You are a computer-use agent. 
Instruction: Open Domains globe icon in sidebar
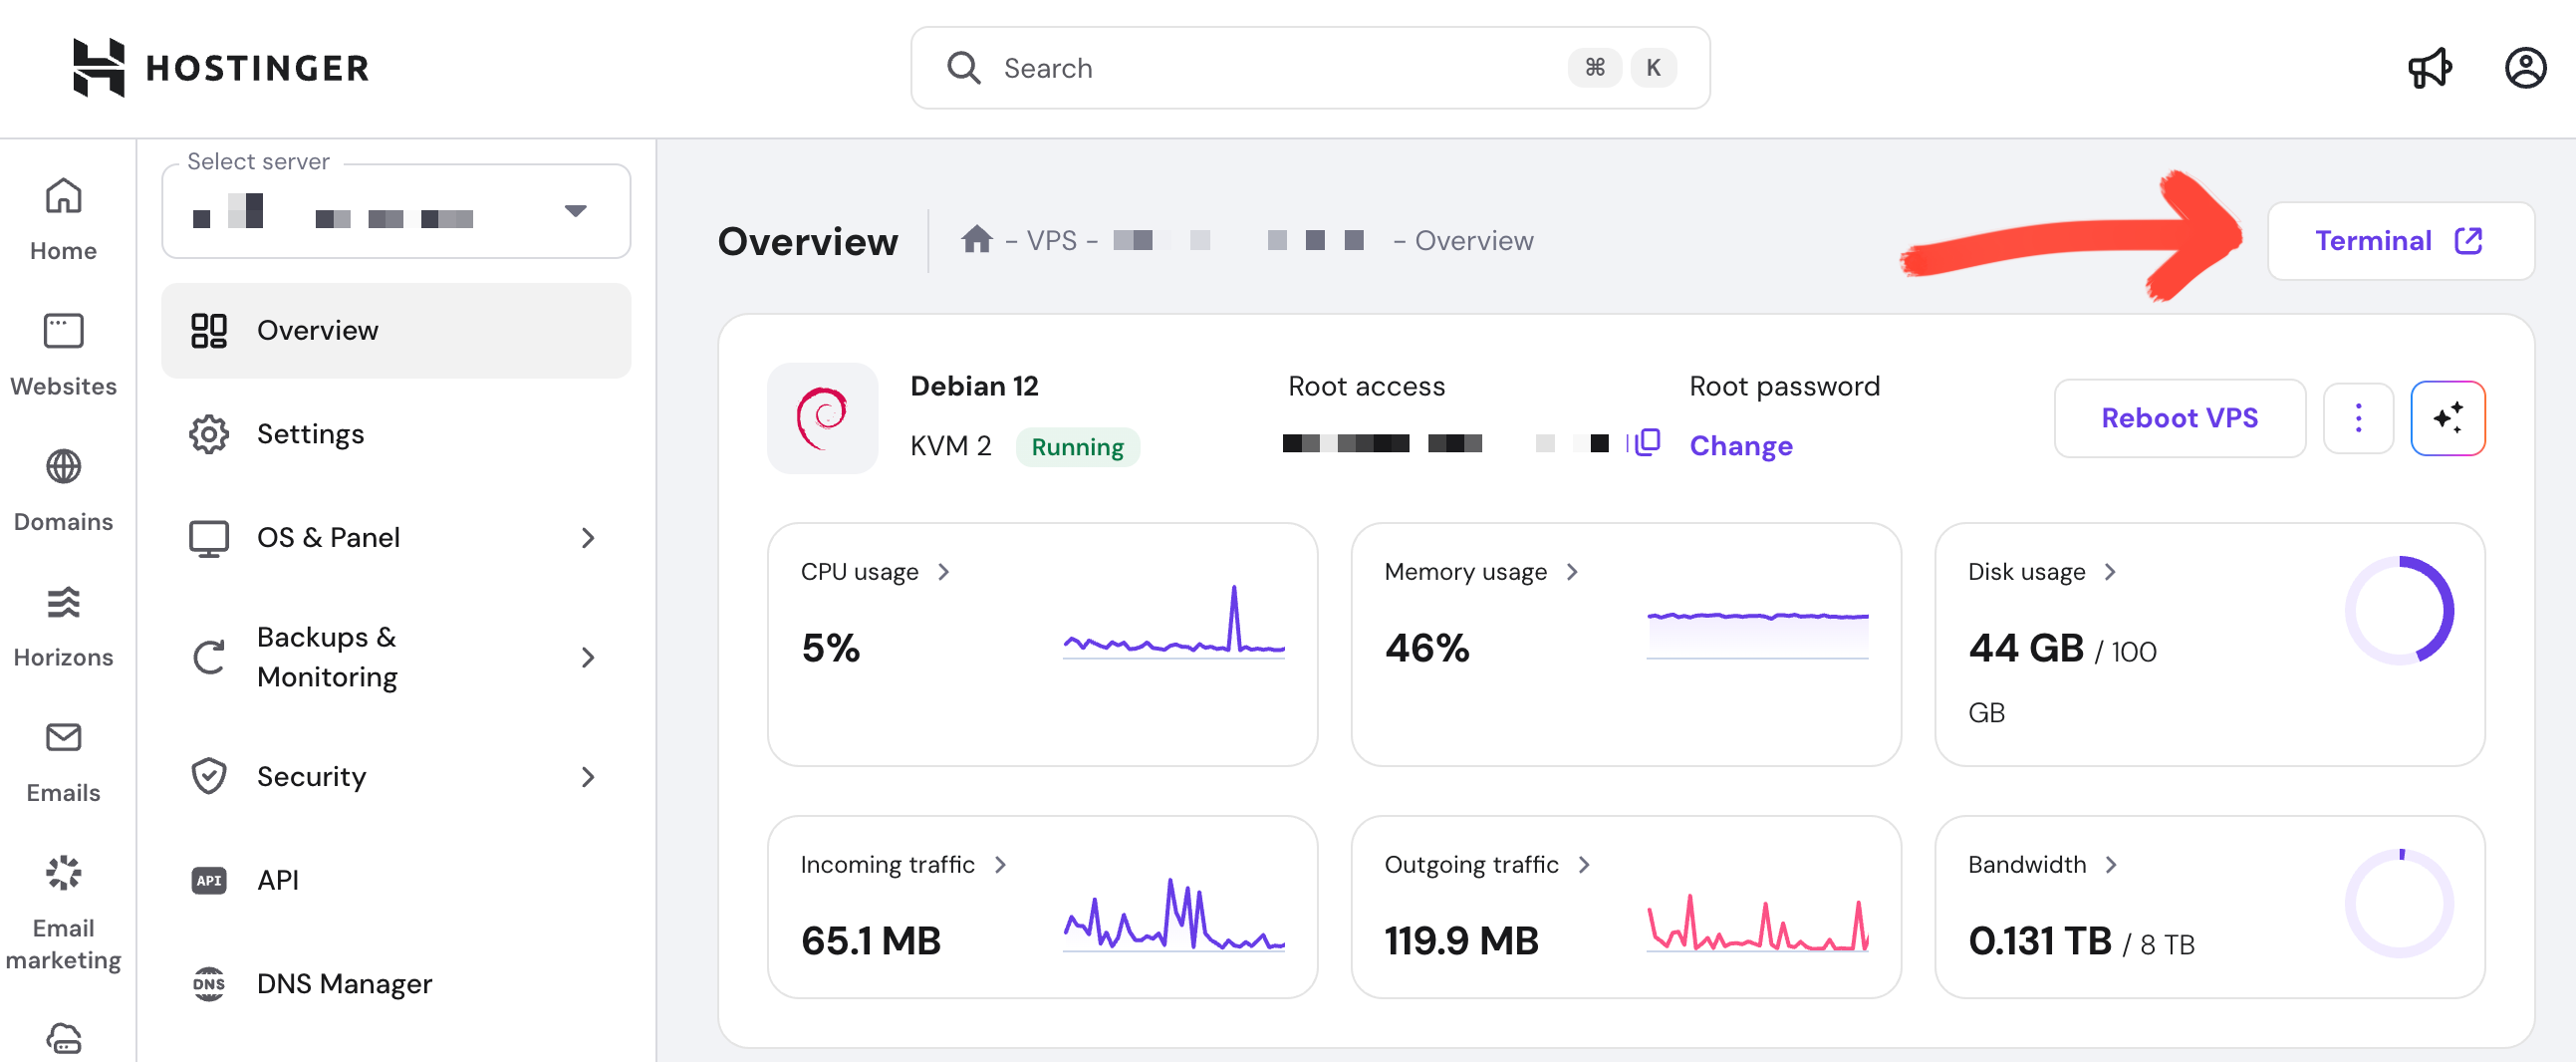[63, 467]
